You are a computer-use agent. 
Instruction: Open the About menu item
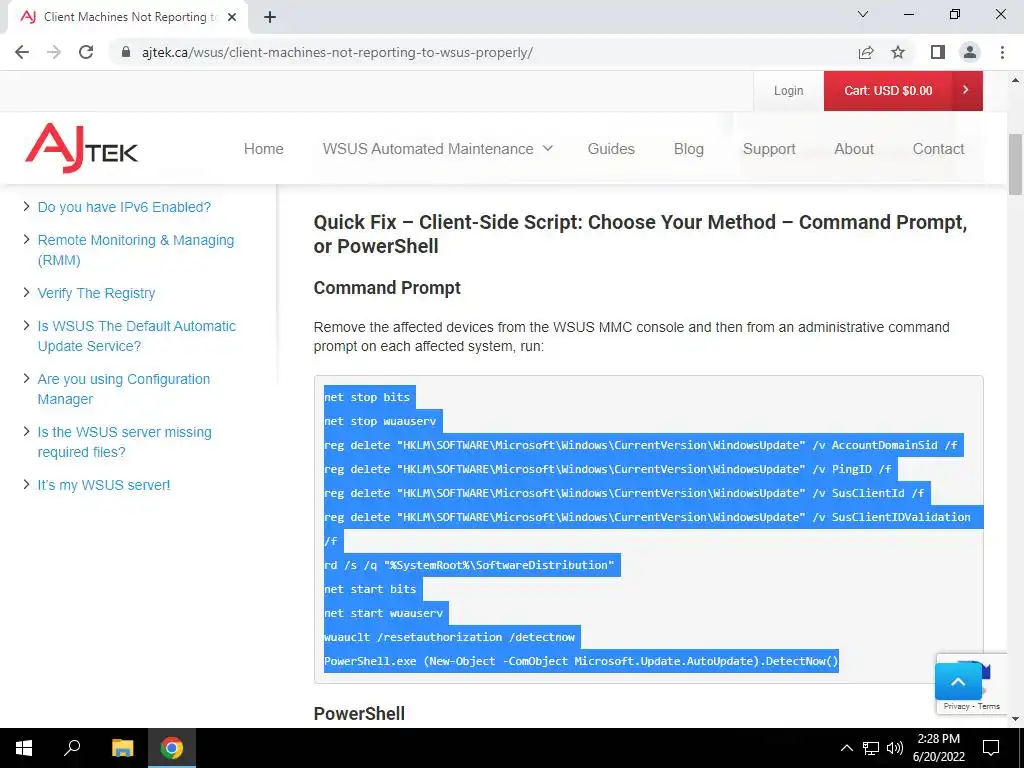(x=854, y=149)
